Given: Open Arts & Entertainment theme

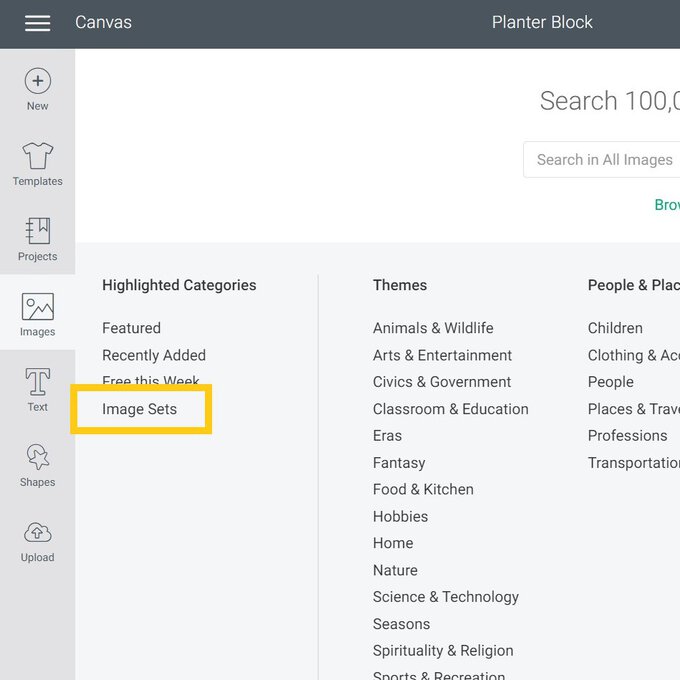Looking at the screenshot, I should (x=442, y=355).
